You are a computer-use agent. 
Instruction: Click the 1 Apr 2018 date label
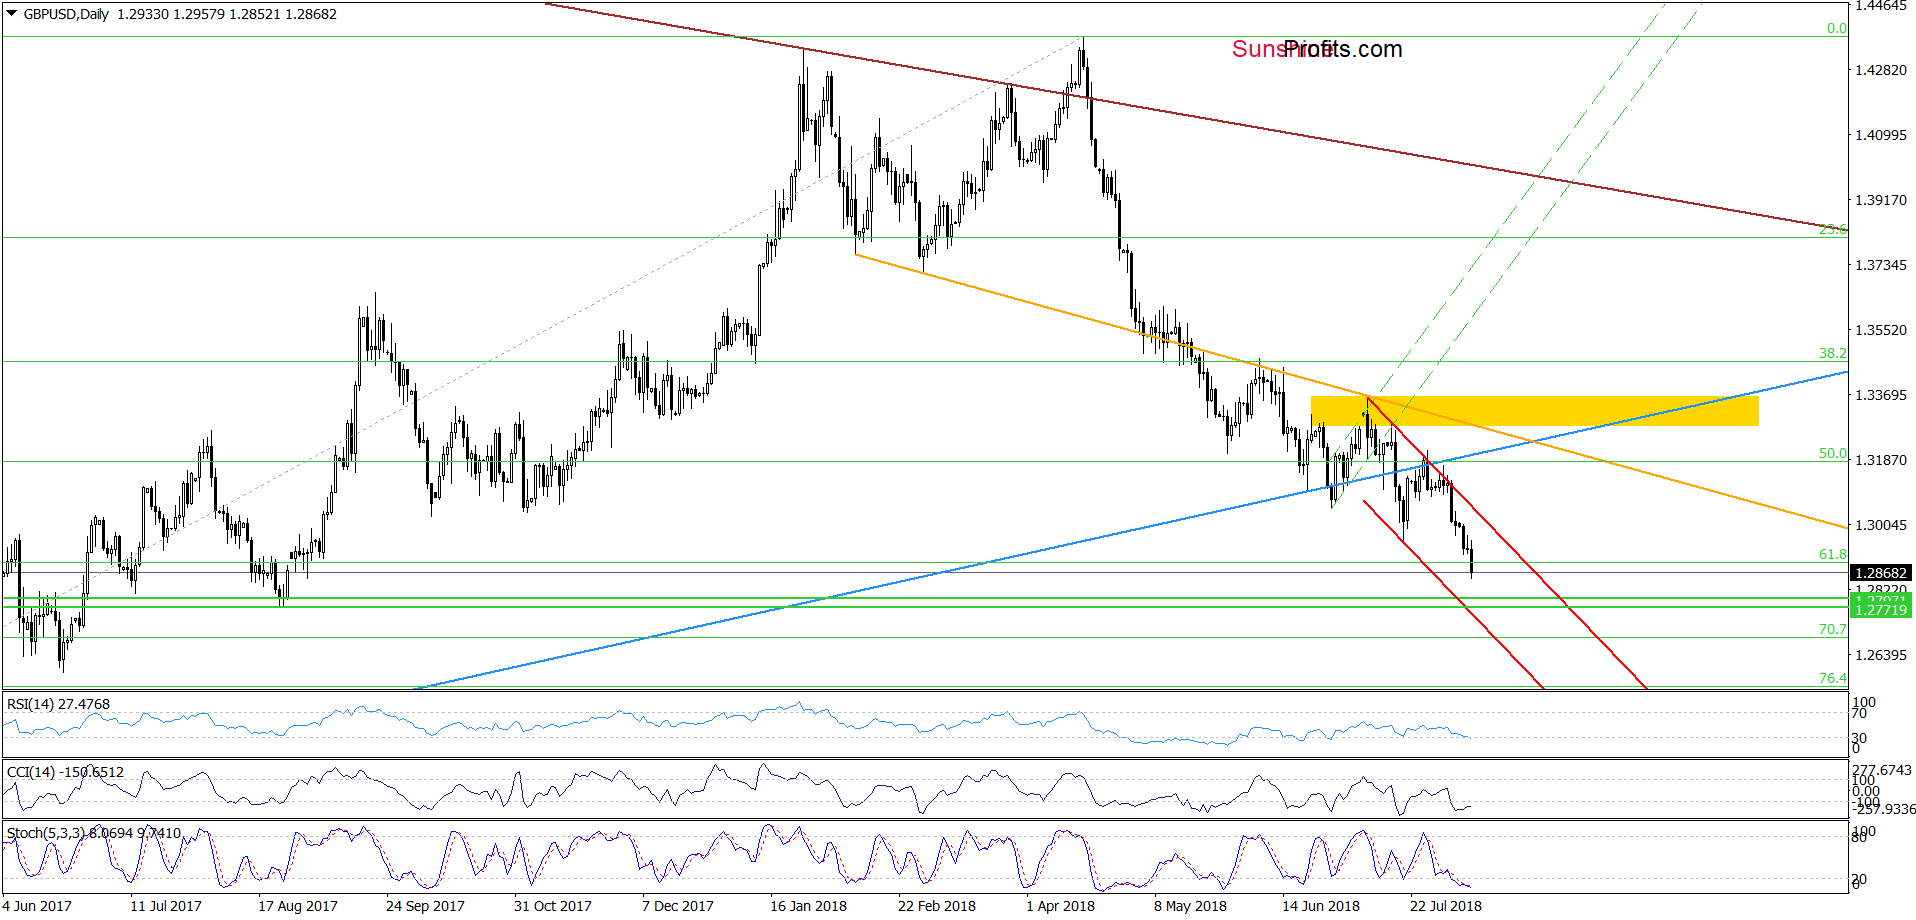click(1060, 906)
